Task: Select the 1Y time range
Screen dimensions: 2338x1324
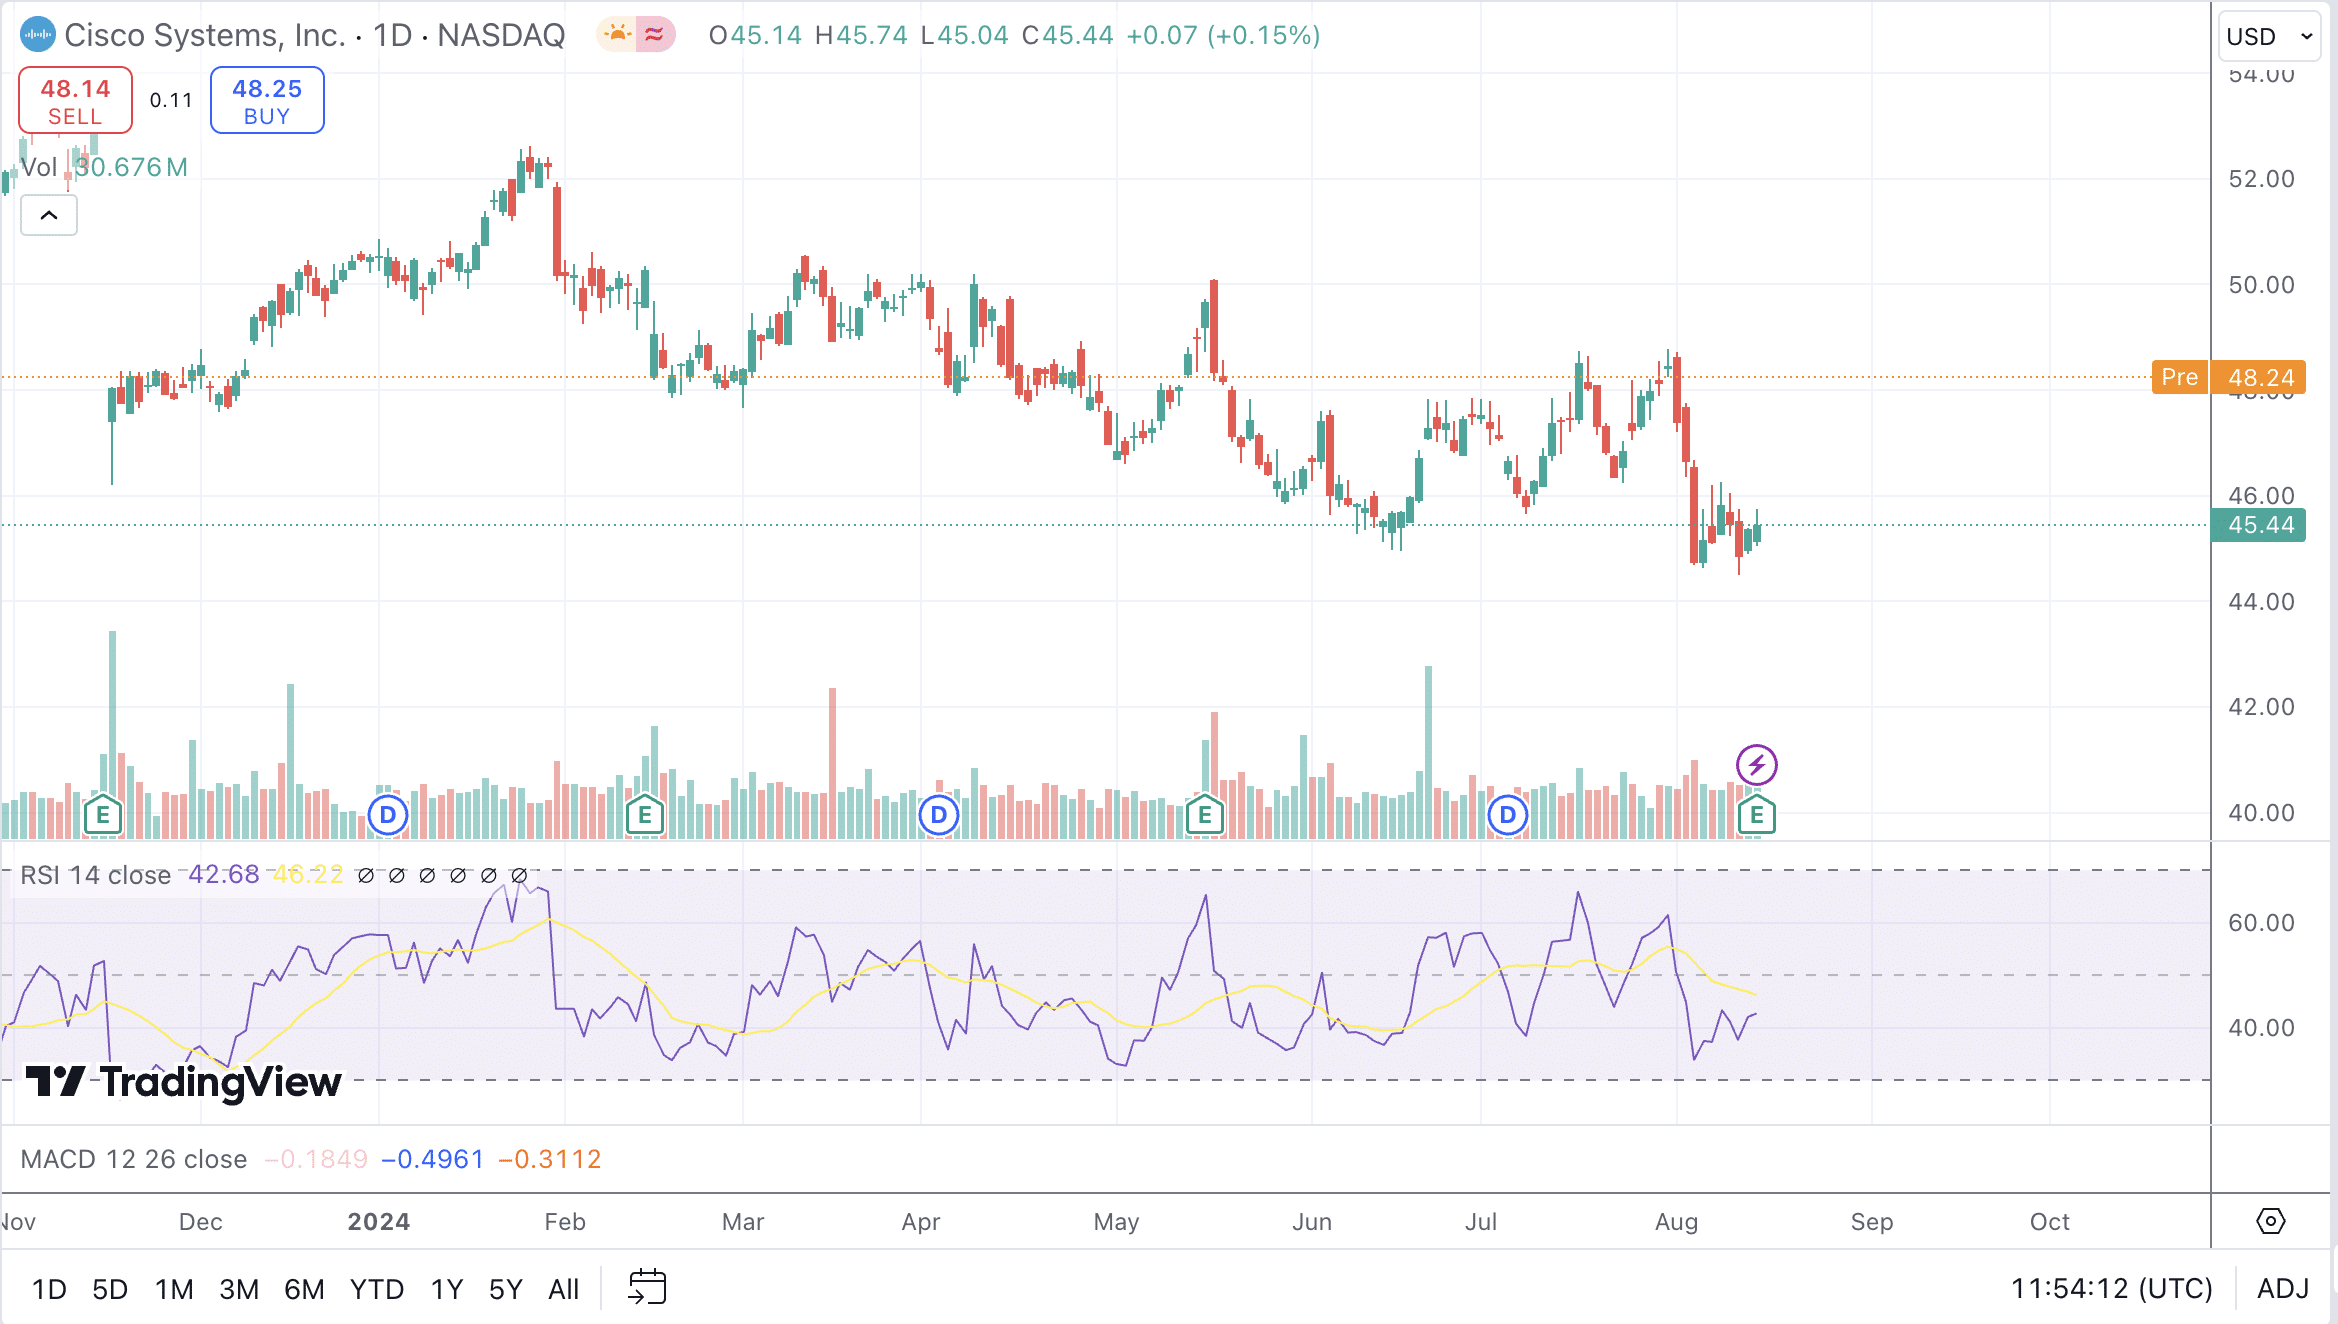Action: pos(447,1289)
